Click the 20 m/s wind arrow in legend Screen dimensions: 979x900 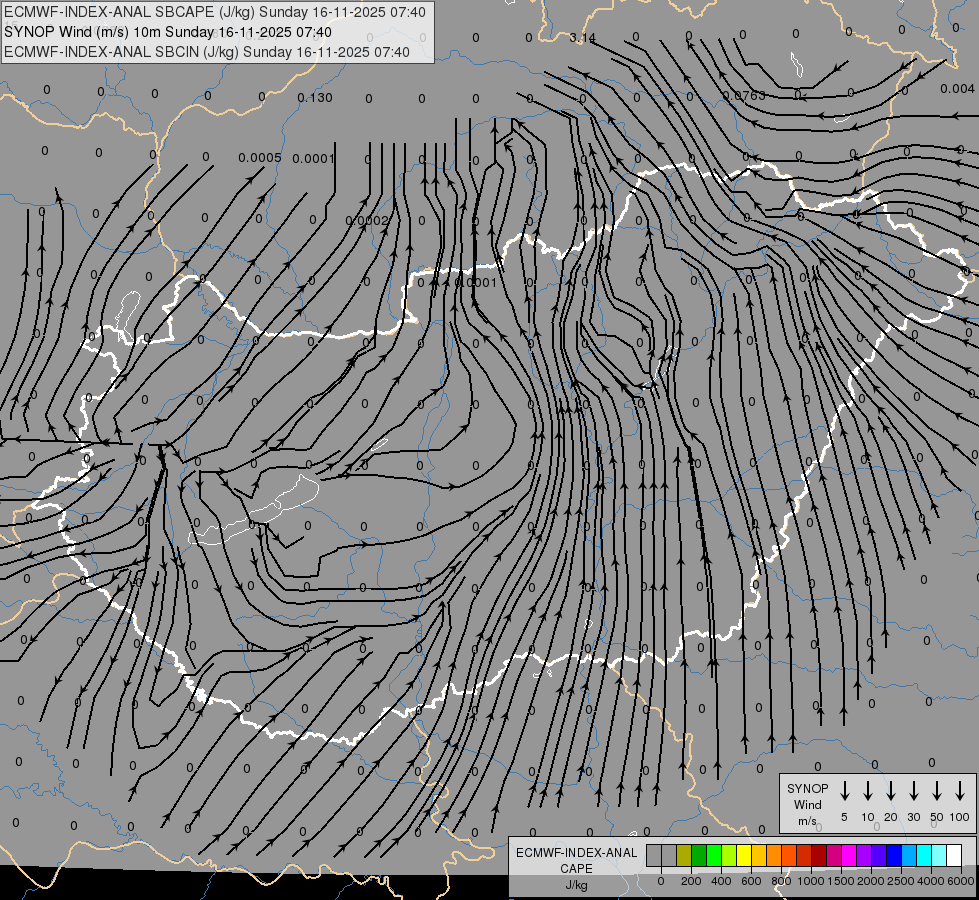[x=890, y=791]
